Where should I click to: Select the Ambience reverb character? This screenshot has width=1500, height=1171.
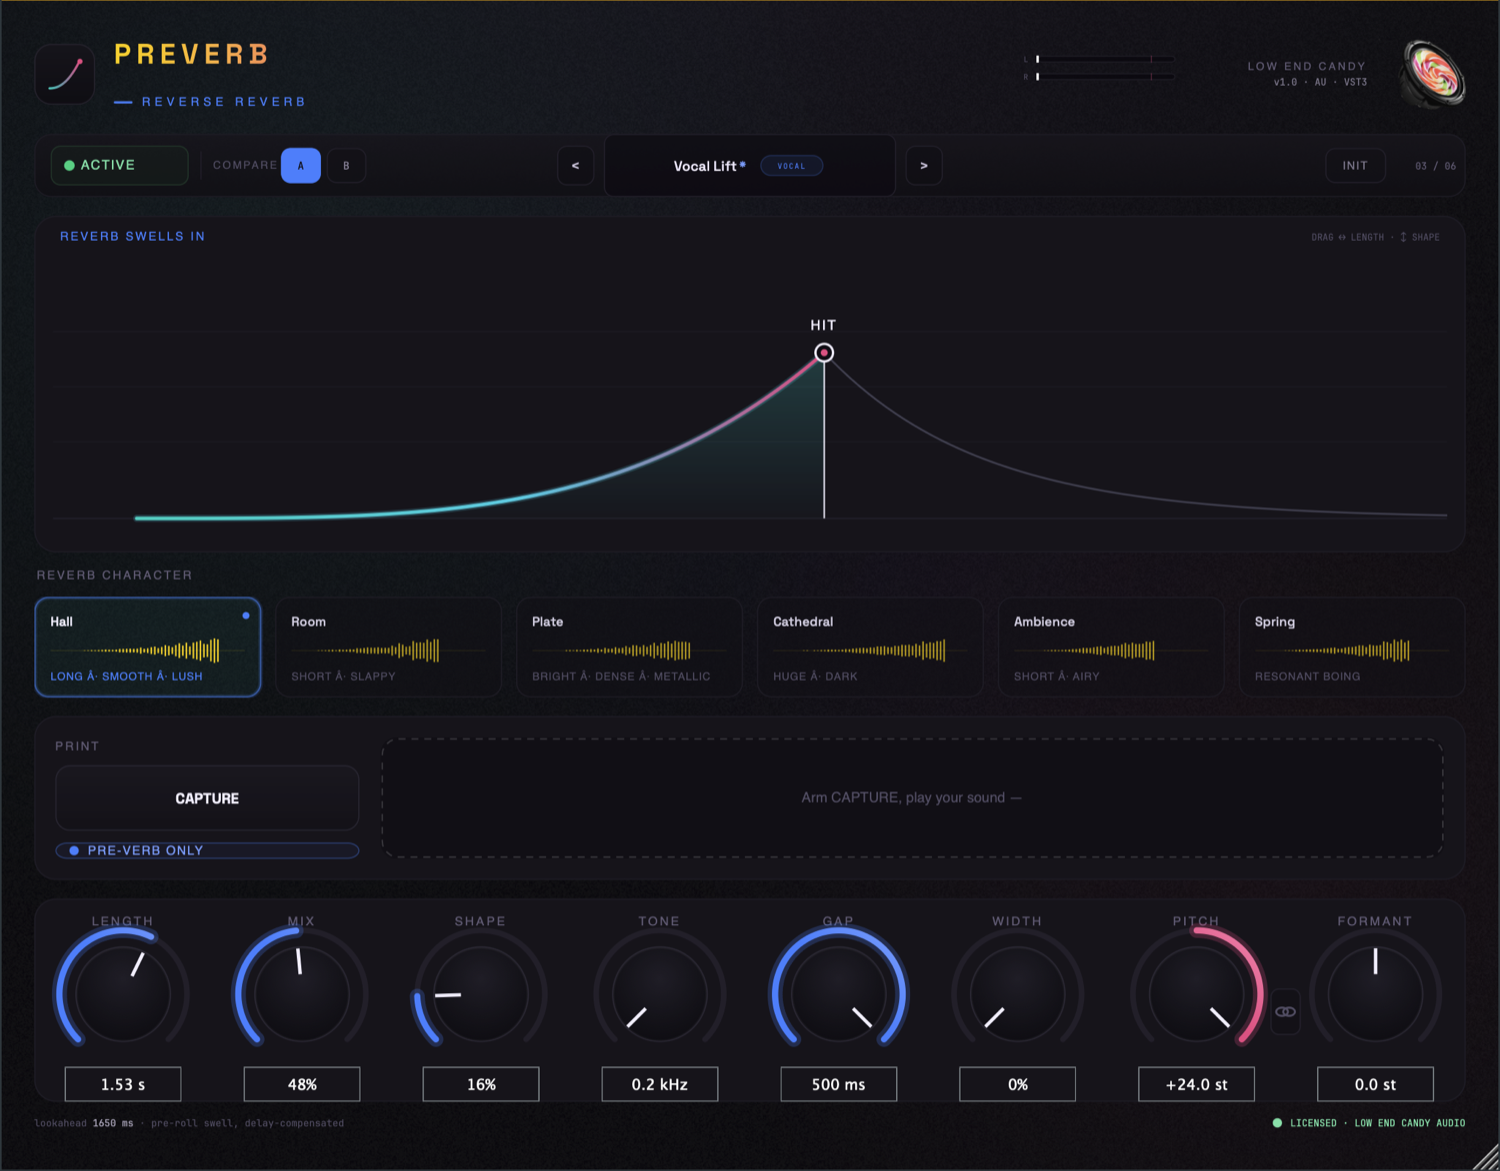tap(1111, 647)
